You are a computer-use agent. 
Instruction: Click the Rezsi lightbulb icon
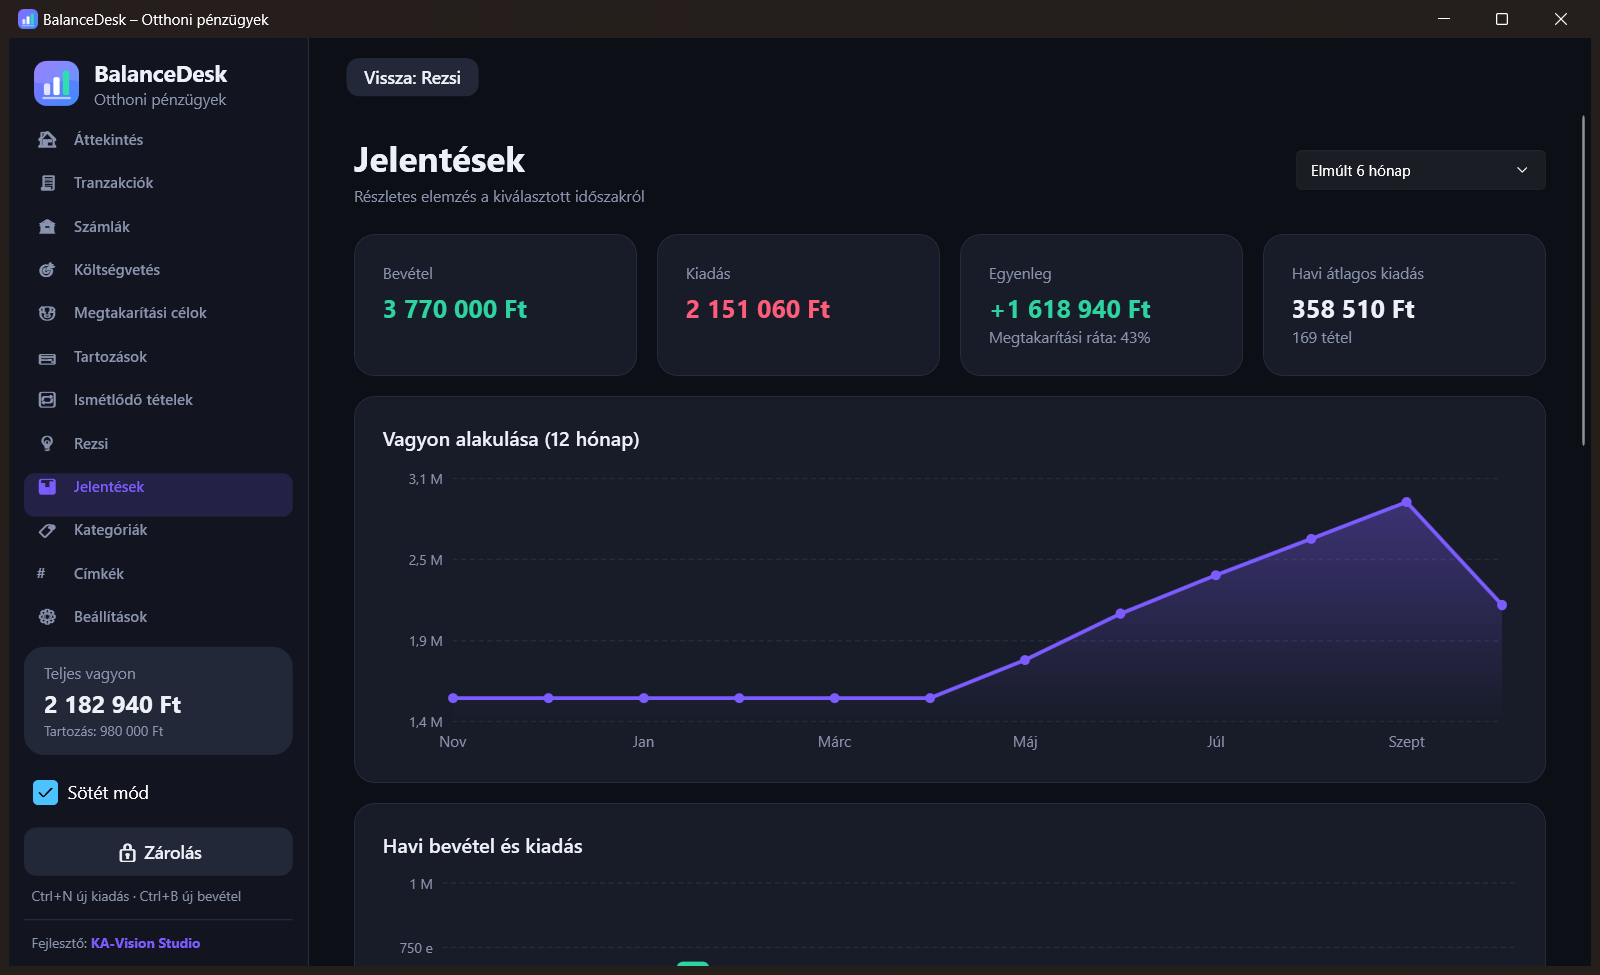click(x=47, y=444)
